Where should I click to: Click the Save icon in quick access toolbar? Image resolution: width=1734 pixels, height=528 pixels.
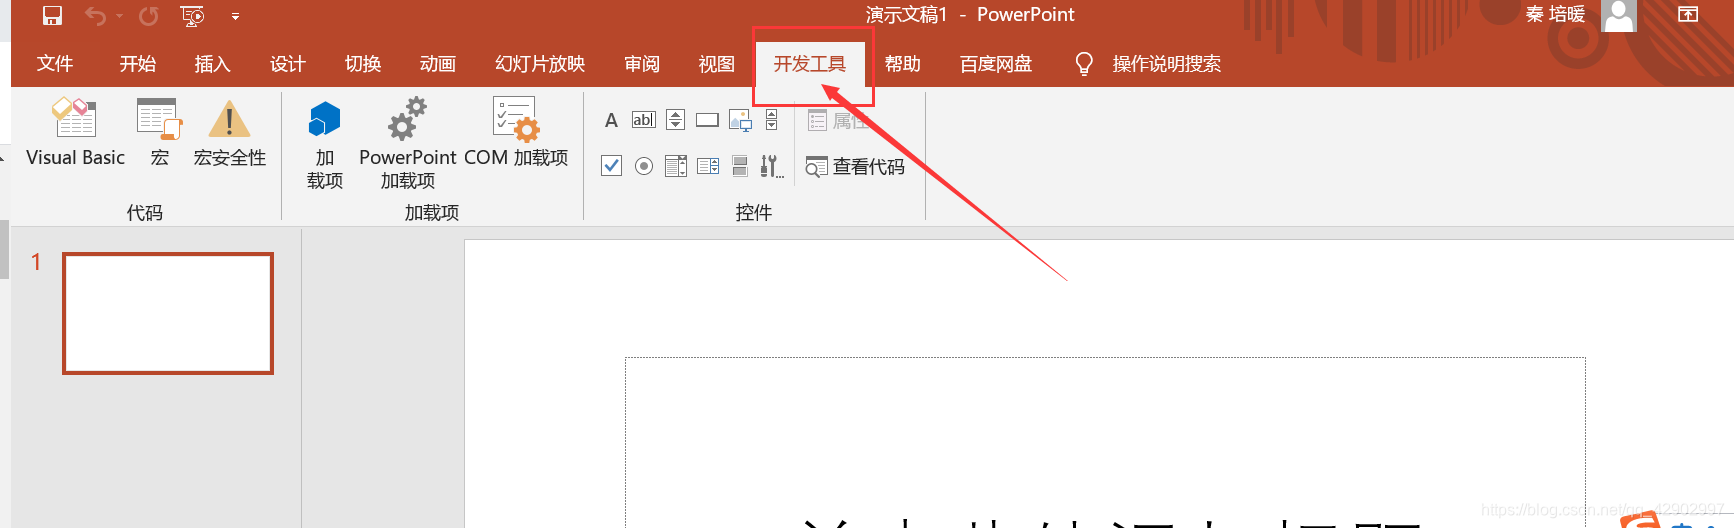(52, 15)
